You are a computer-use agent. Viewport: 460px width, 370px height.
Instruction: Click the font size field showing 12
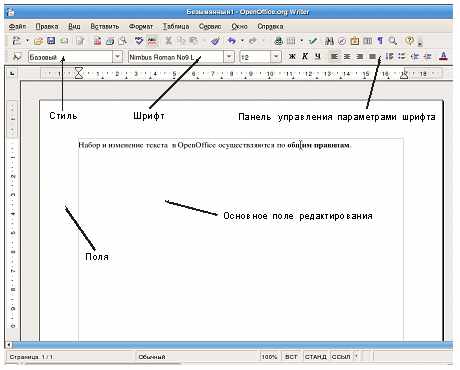coord(256,57)
